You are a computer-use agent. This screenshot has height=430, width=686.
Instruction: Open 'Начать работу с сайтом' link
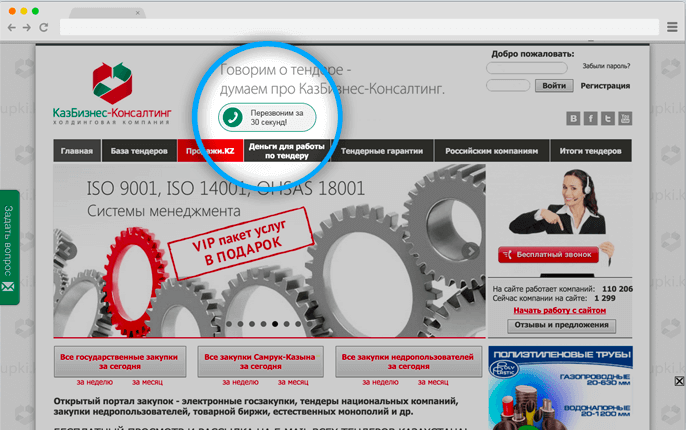(x=560, y=311)
